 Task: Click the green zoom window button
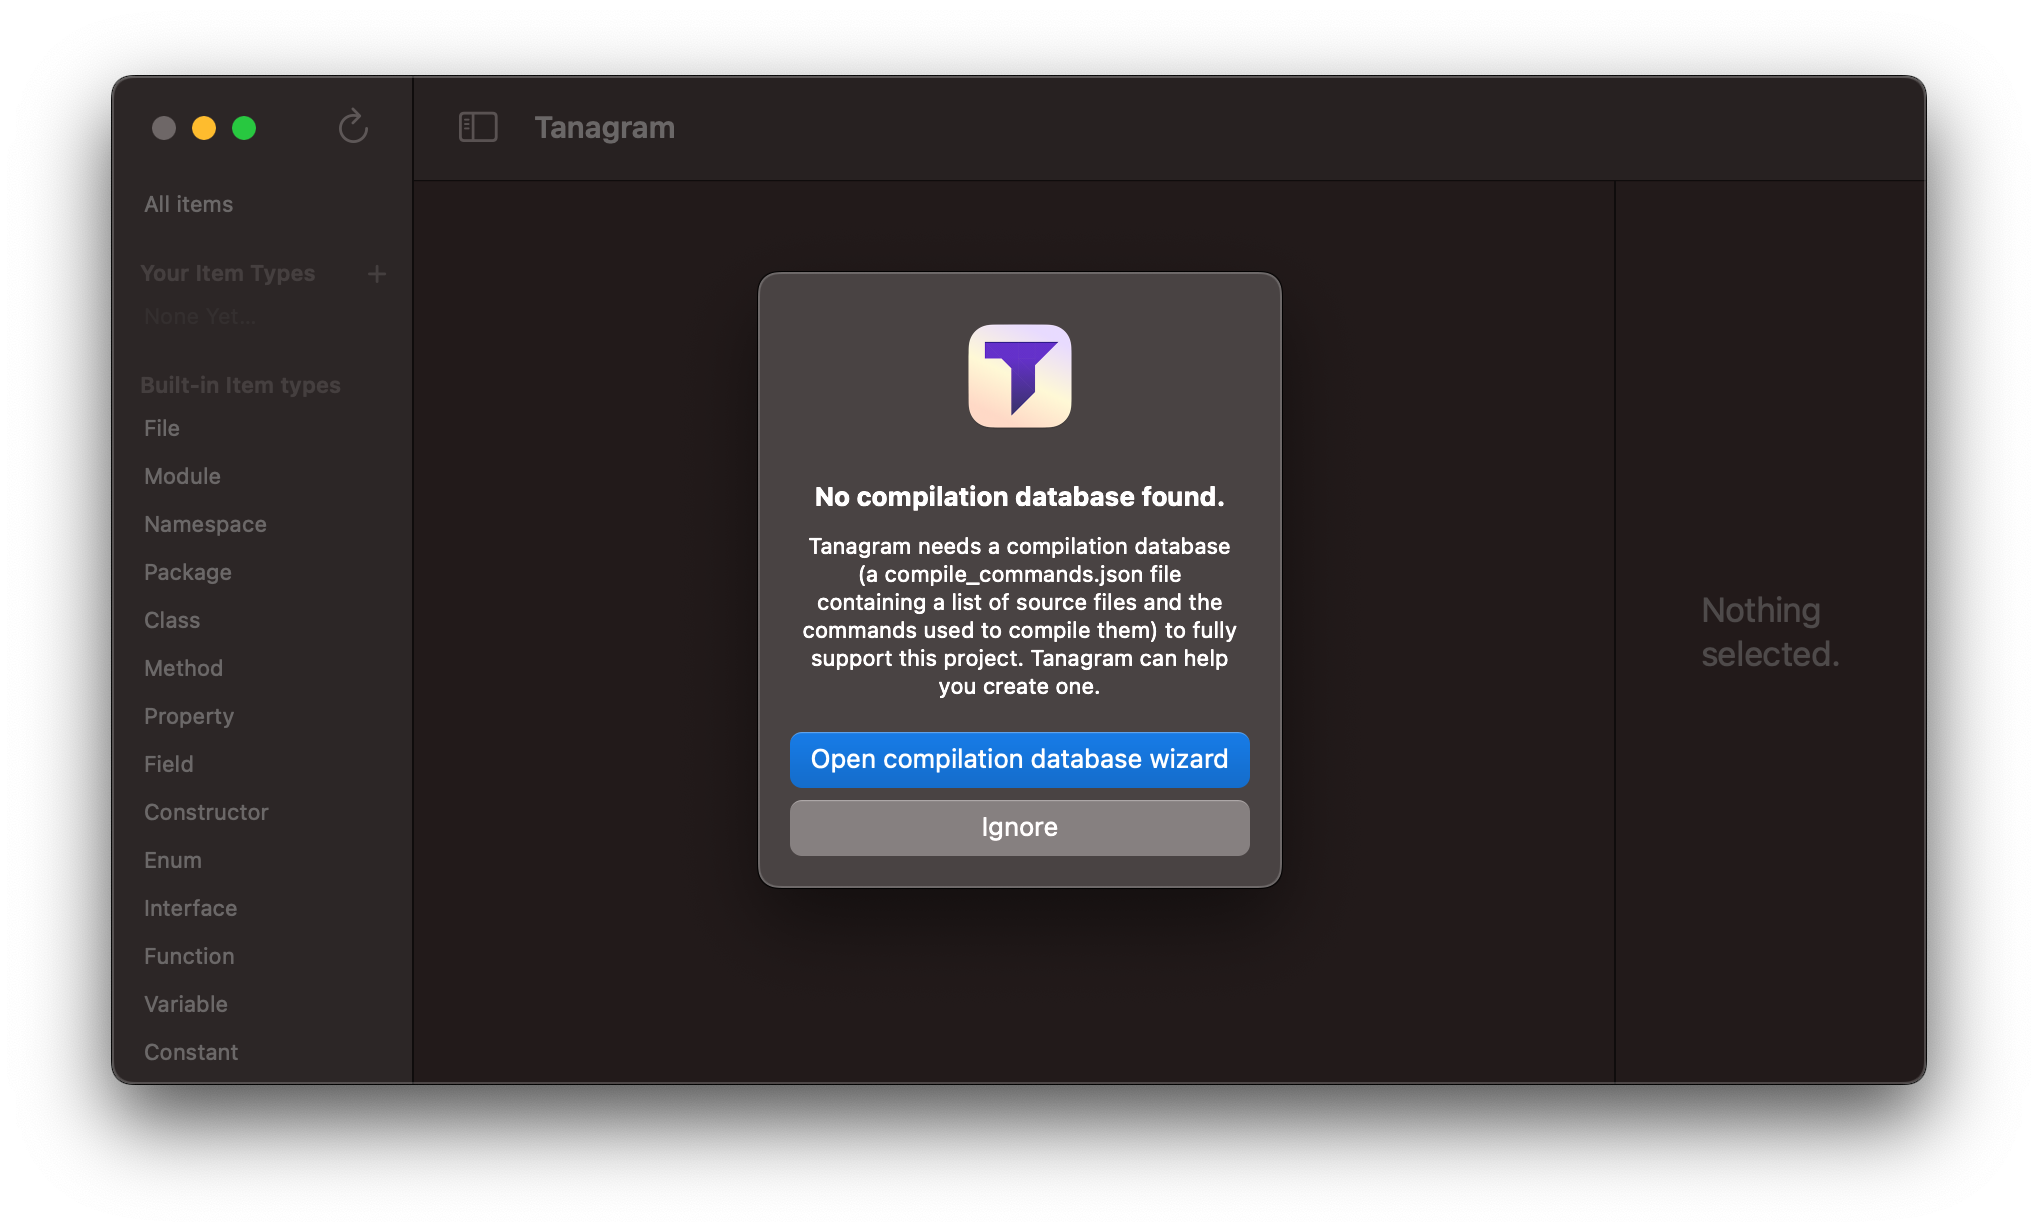tap(244, 128)
